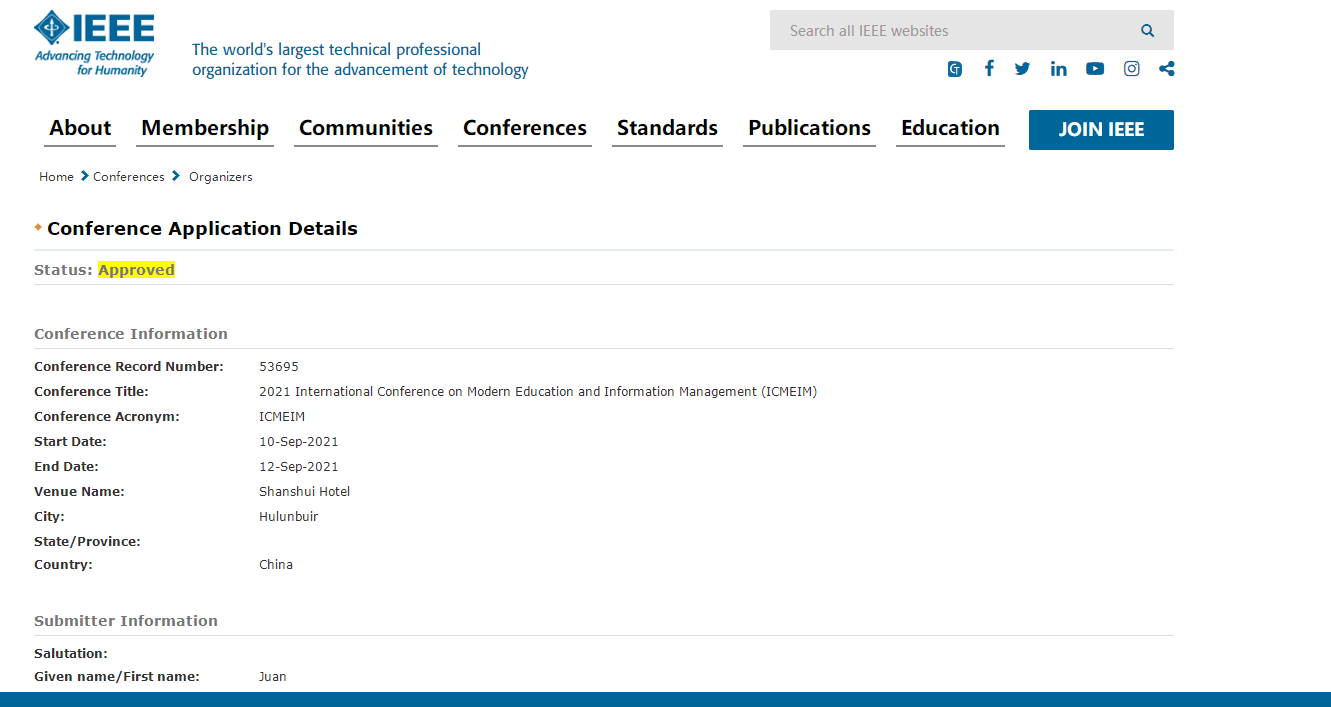Click the Submitter Information section heading
Viewport: 1331px width, 707px height.
[126, 621]
